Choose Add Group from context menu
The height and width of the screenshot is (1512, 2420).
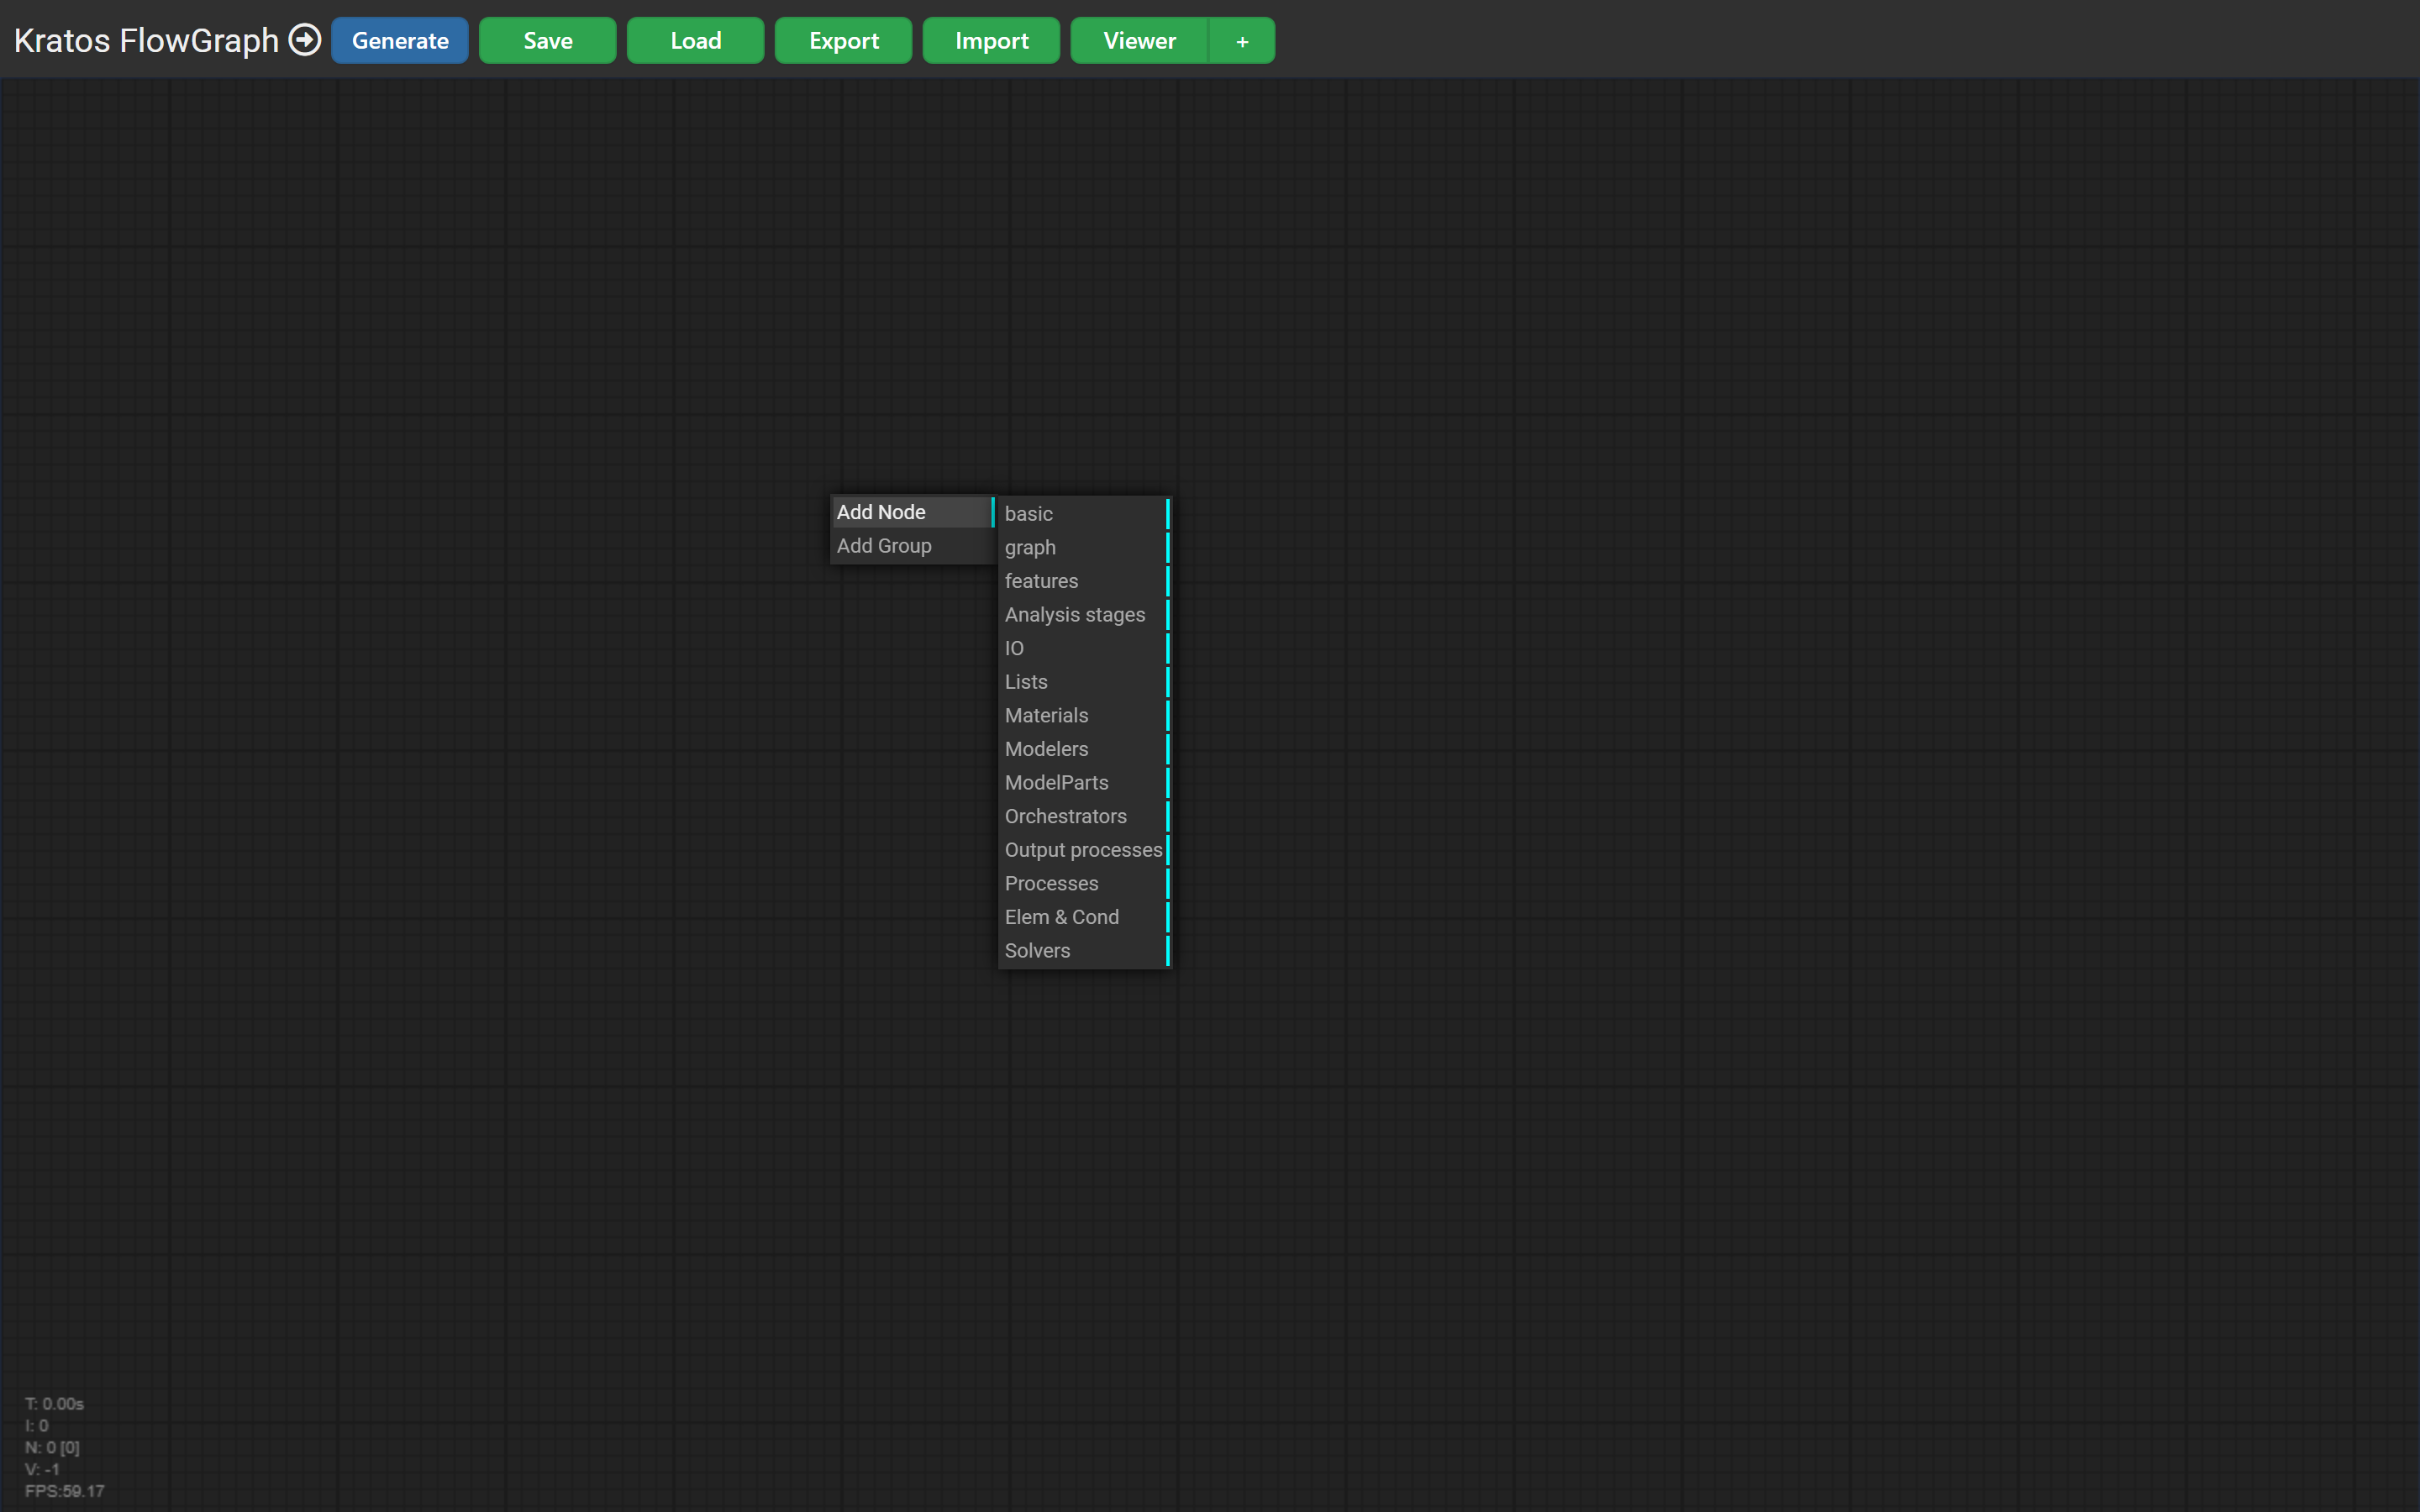(x=913, y=546)
